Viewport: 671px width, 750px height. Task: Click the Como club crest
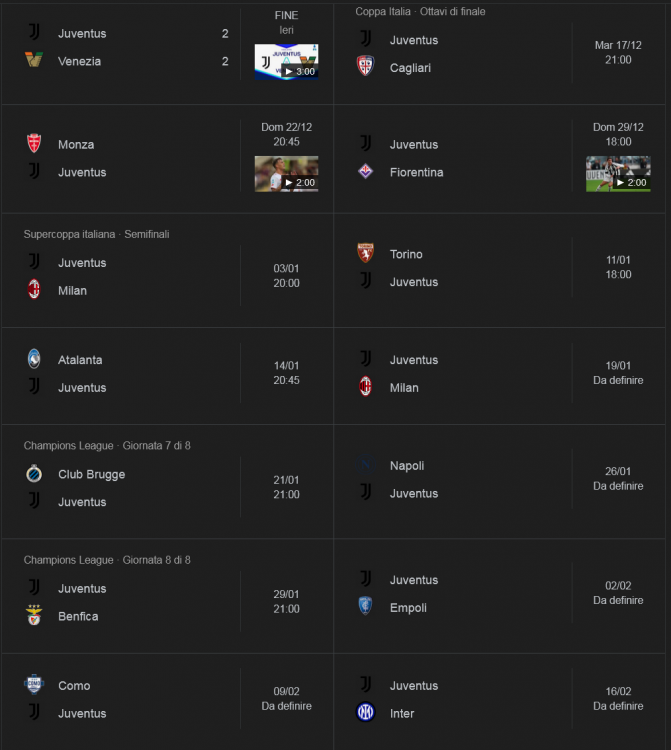(34, 684)
